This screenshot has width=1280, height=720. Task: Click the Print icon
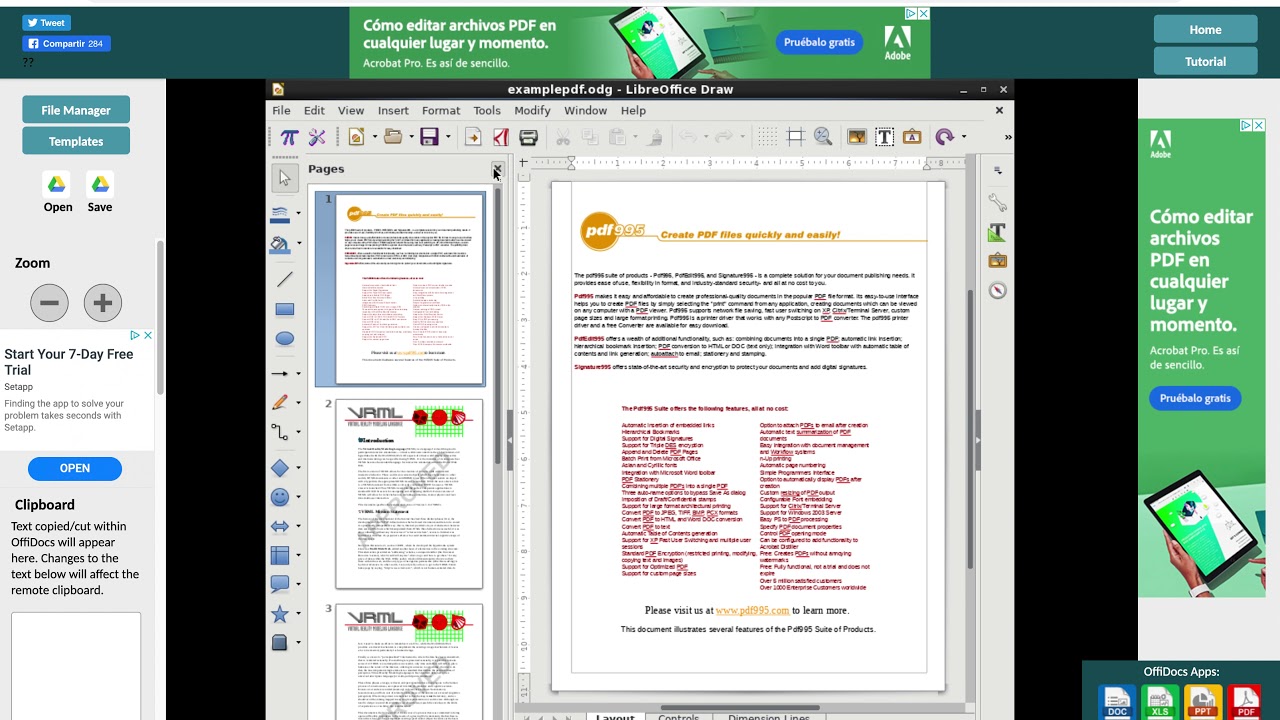tap(529, 137)
